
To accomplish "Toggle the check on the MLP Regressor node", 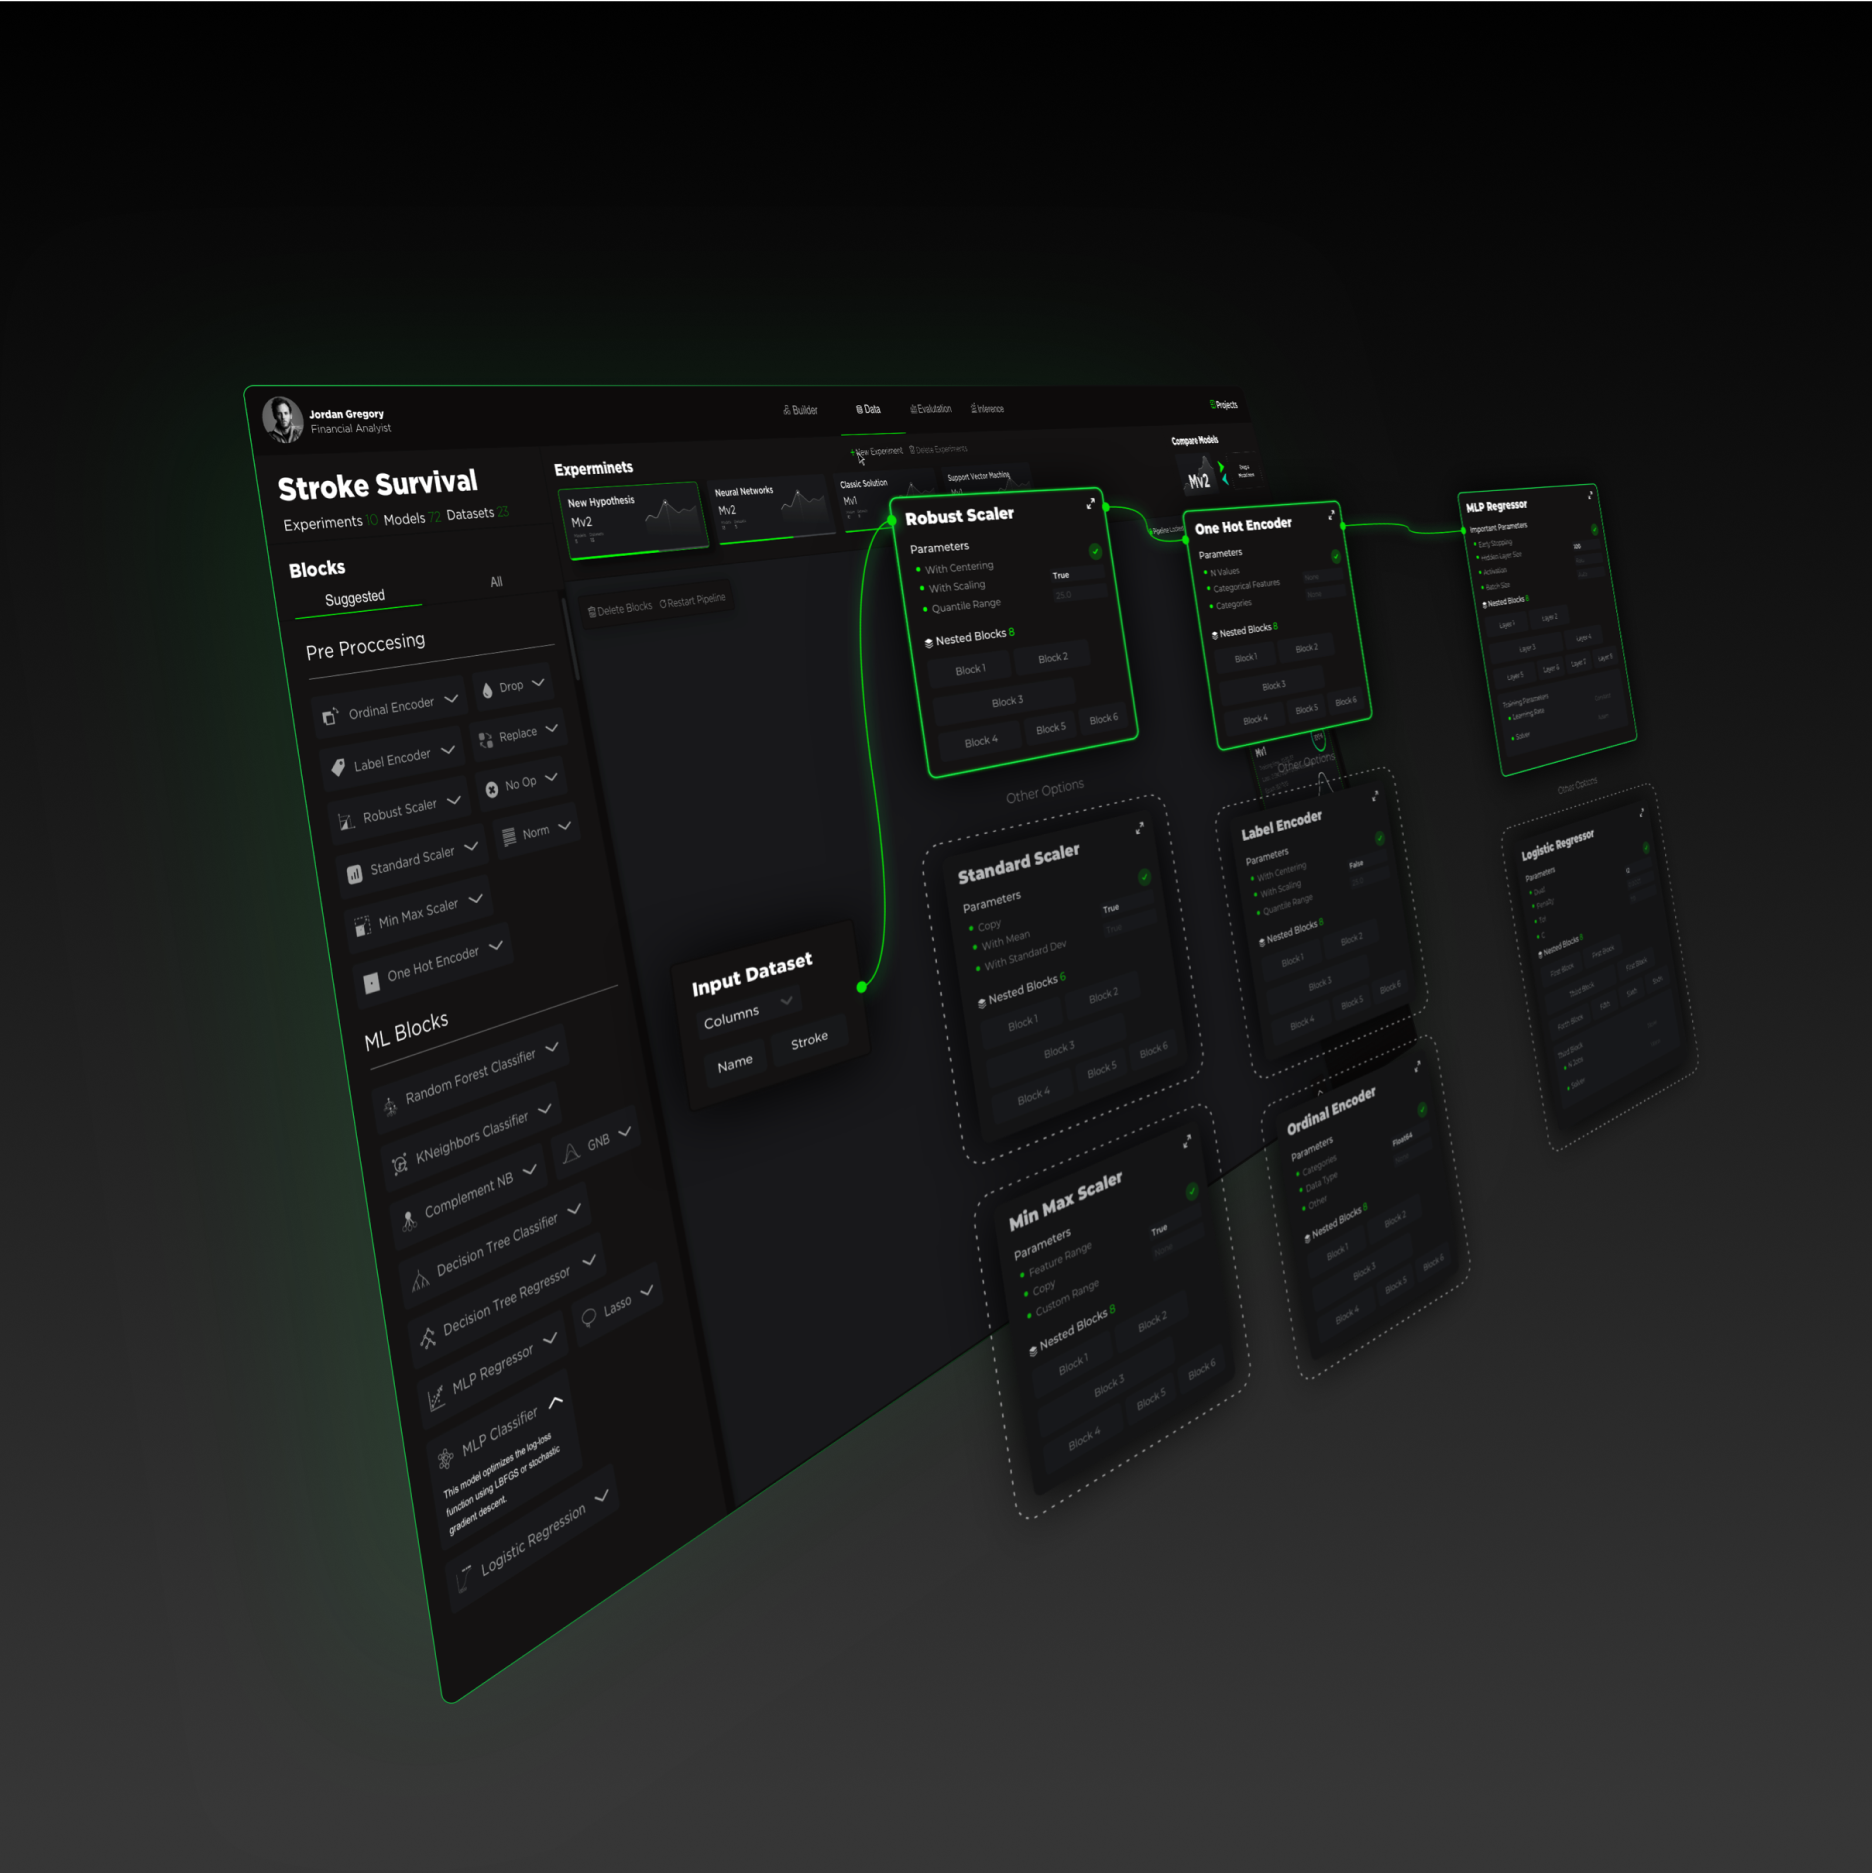I will pyautogui.click(x=1594, y=530).
